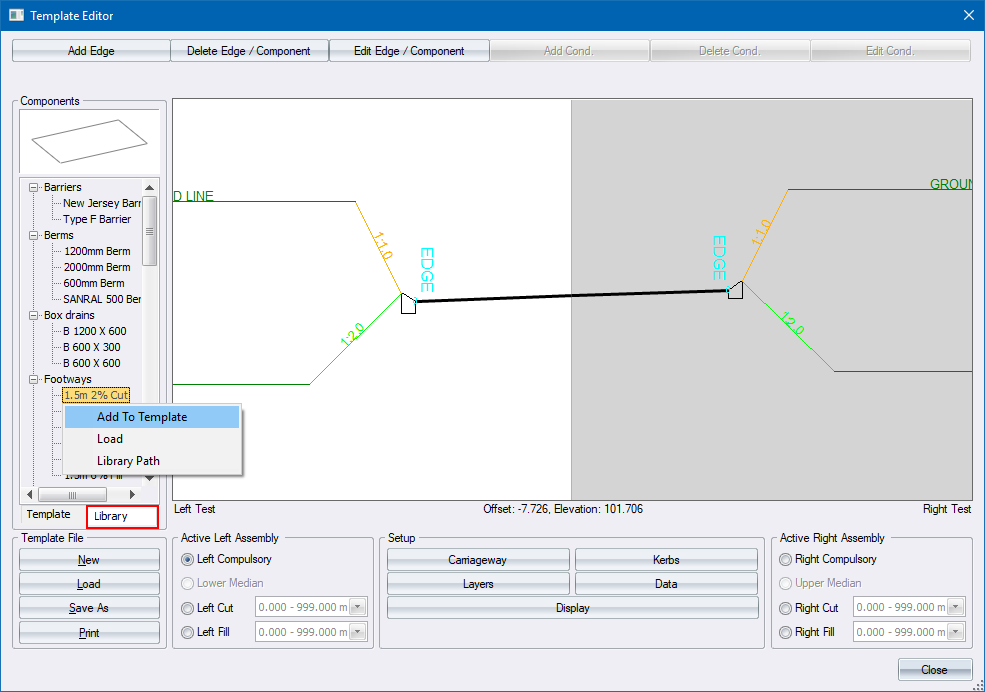Click the Add Edge button
This screenshot has height=692, width=985.
click(91, 51)
